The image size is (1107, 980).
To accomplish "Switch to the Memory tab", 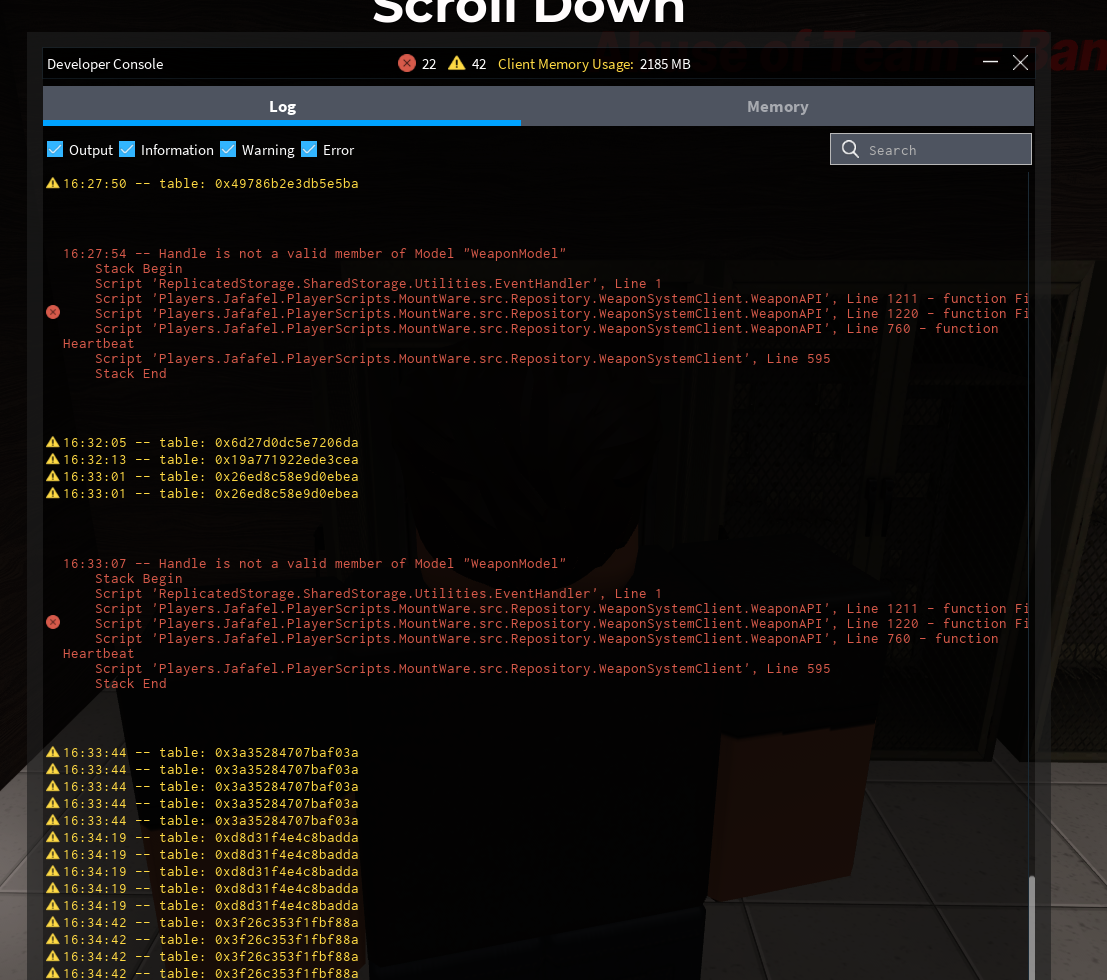I will pyautogui.click(x=777, y=107).
